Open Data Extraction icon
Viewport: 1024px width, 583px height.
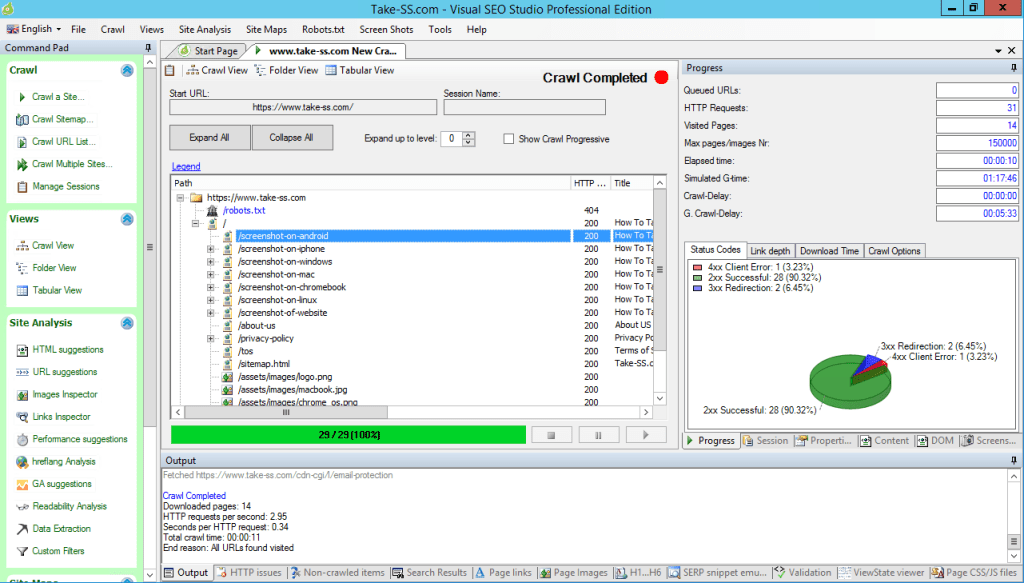tap(22, 529)
